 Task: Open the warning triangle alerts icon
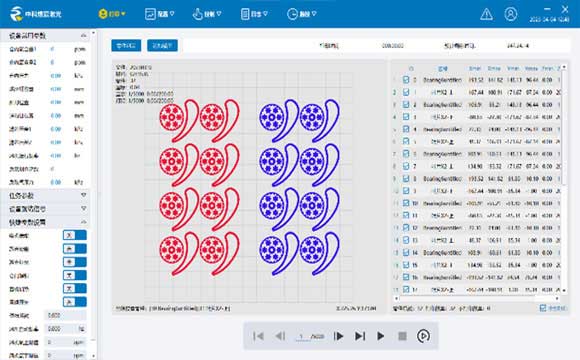click(486, 14)
